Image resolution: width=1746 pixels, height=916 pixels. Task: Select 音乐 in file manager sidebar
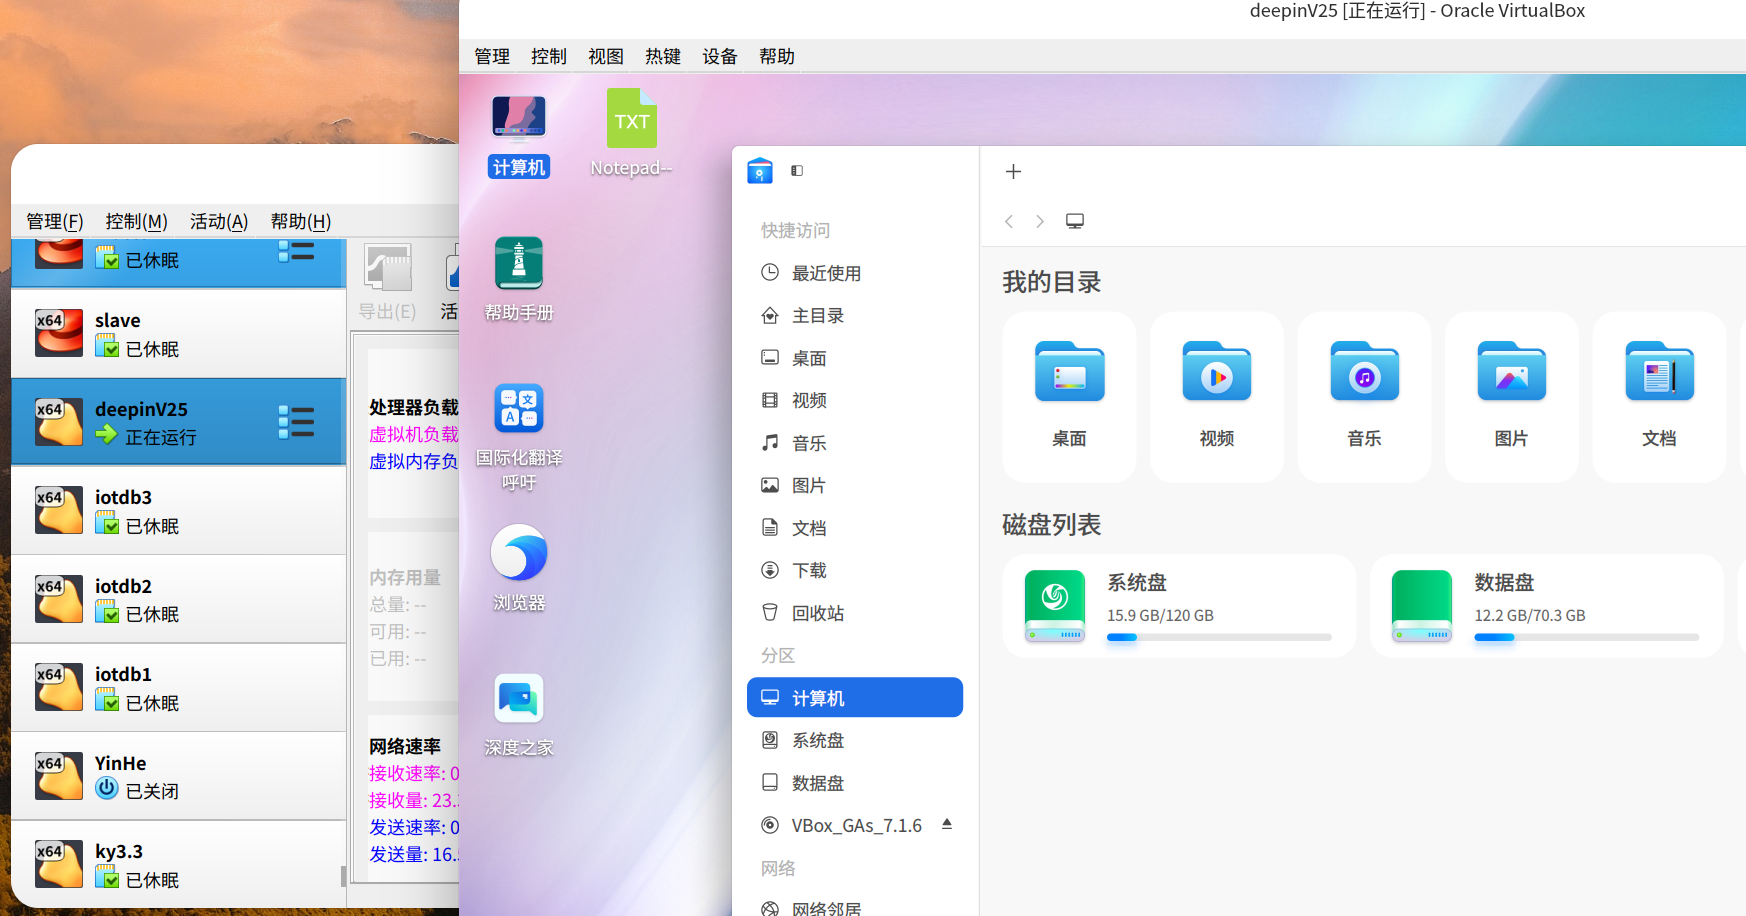pyautogui.click(x=855, y=443)
